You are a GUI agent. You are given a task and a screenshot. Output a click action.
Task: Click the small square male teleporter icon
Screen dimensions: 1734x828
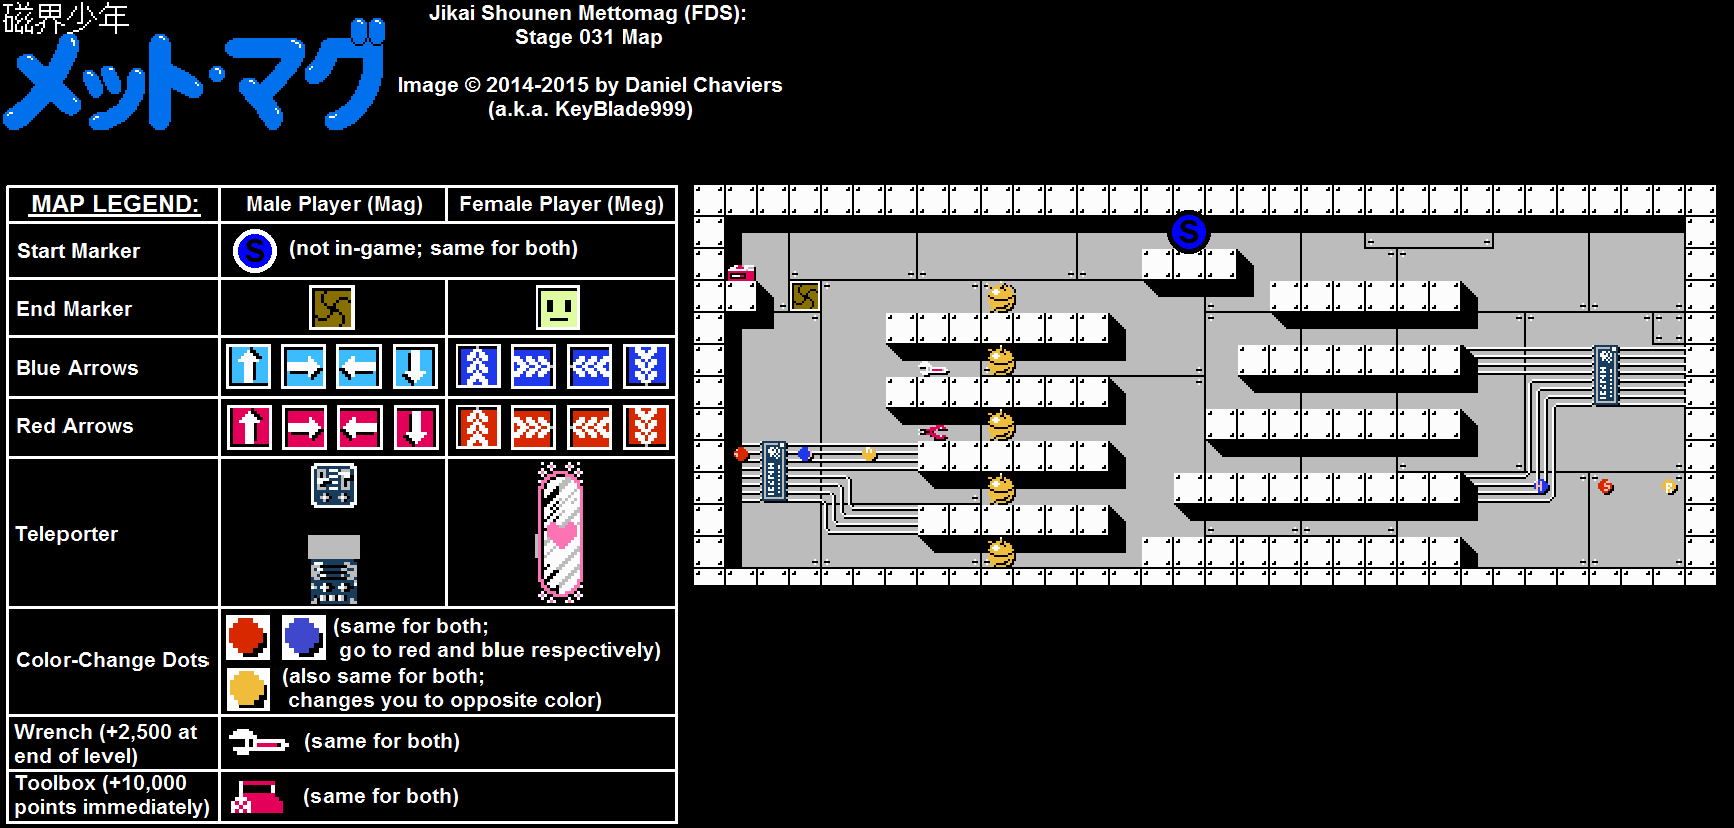(334, 486)
